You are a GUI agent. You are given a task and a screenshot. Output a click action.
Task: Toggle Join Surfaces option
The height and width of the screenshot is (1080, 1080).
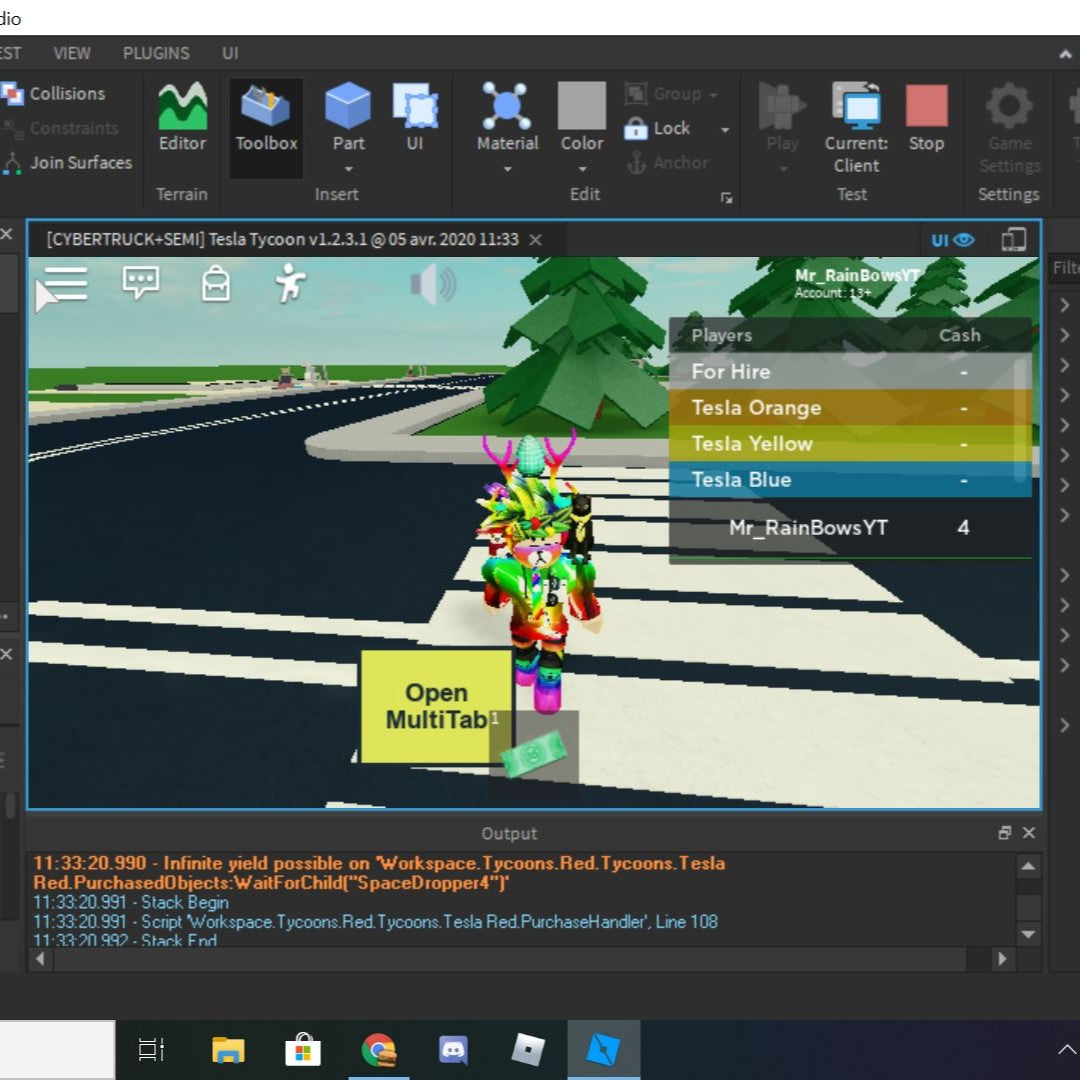click(68, 162)
